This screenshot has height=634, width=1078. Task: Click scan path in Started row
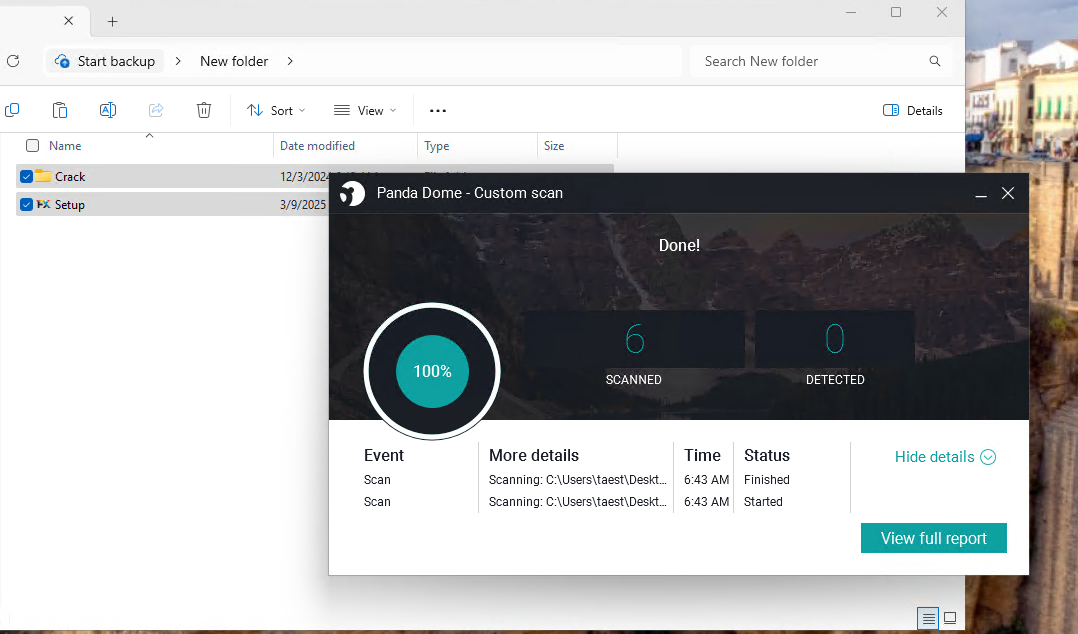pyautogui.click(x=578, y=502)
